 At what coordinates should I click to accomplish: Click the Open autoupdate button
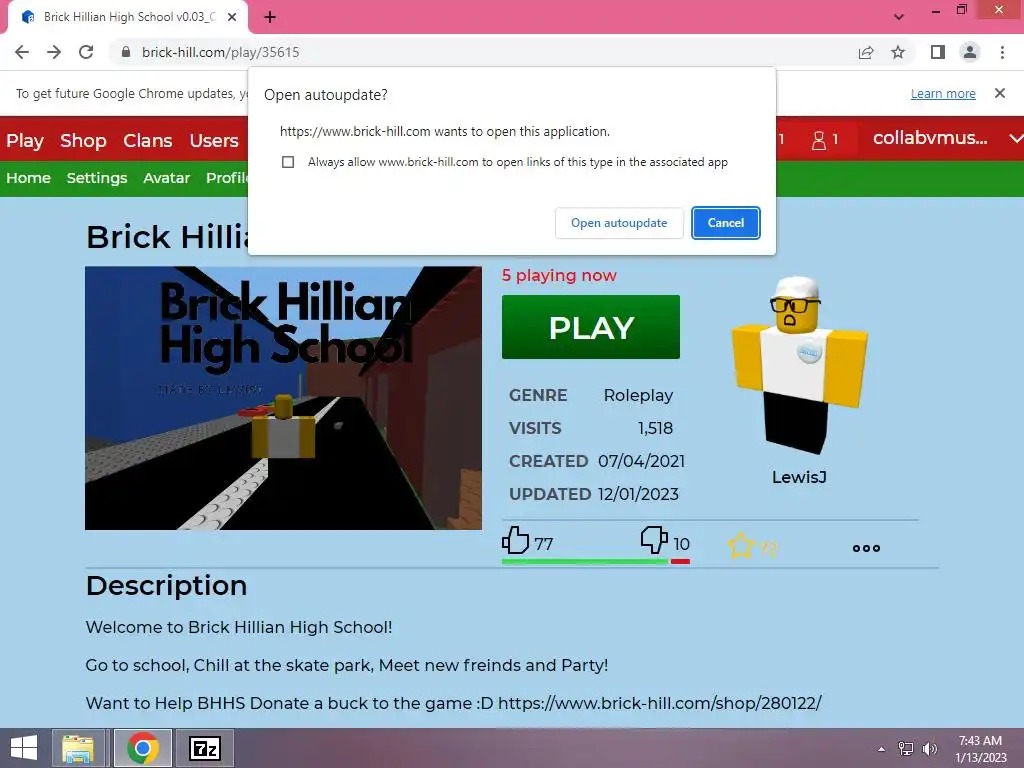point(619,223)
